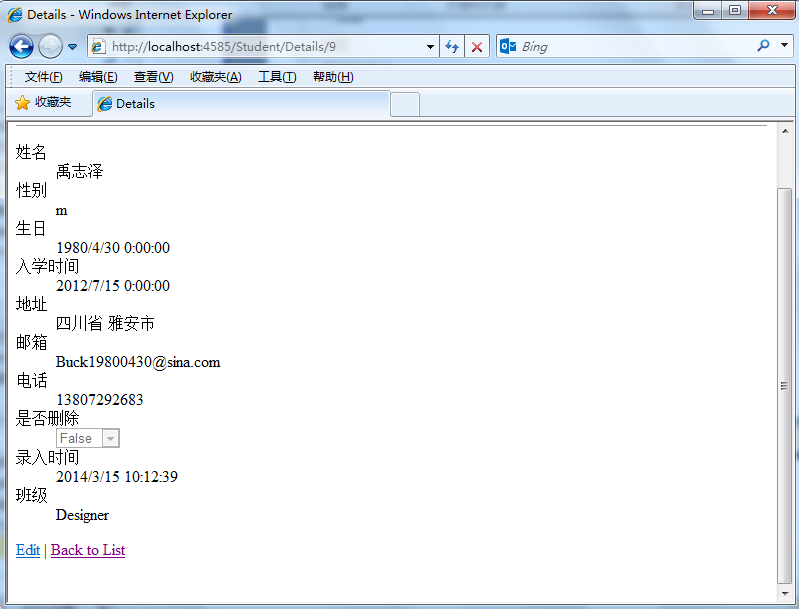Expand the address bar history dropdown
The image size is (799, 609).
point(430,47)
